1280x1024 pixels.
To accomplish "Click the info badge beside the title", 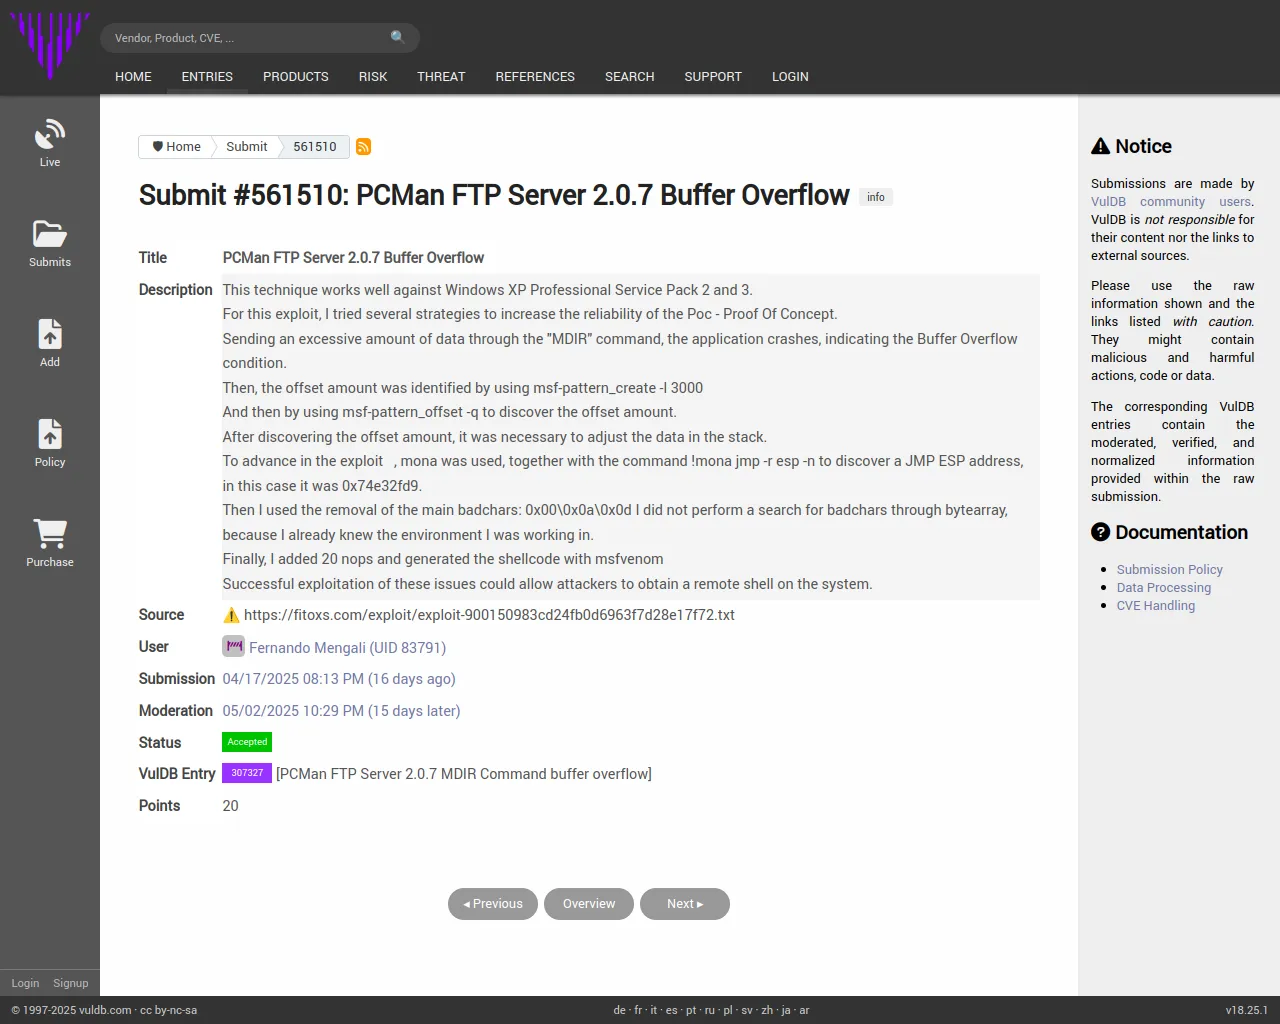I will [x=876, y=197].
